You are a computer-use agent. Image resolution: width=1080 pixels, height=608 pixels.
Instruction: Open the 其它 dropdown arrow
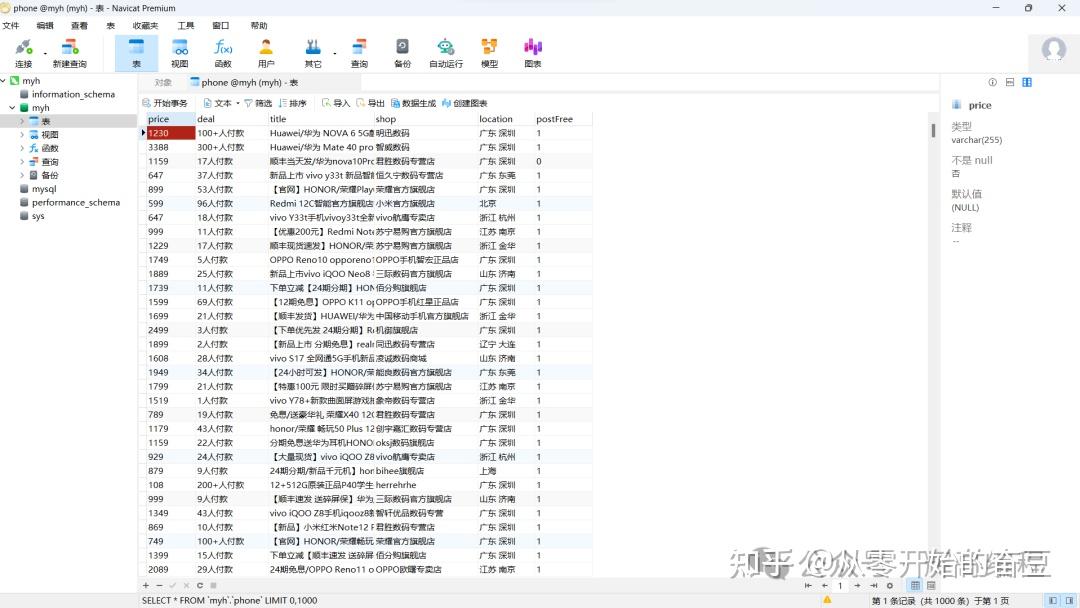[x=335, y=53]
